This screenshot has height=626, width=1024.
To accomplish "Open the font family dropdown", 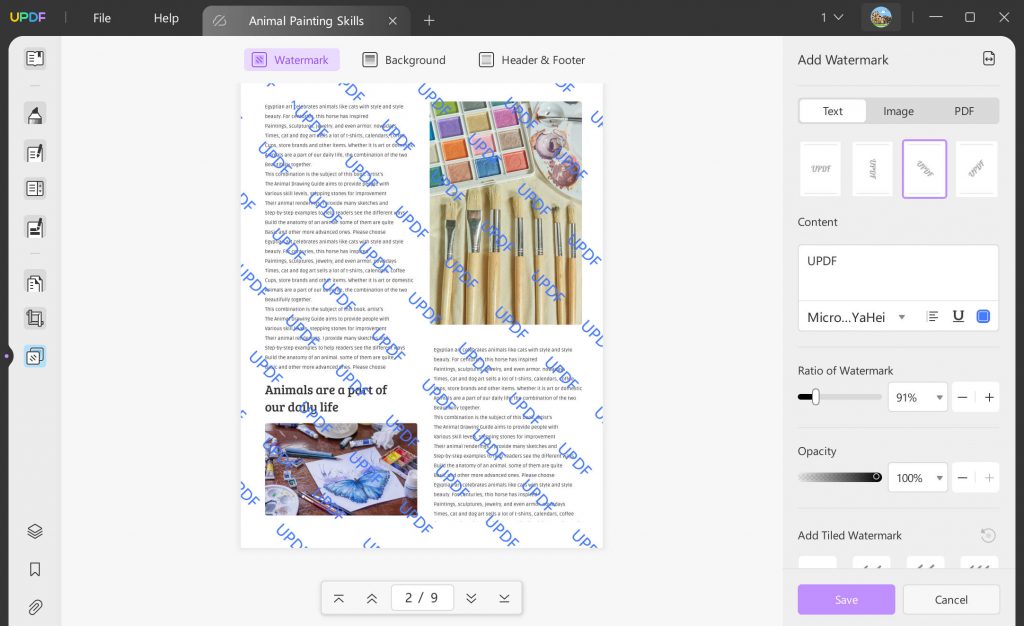I will [855, 316].
